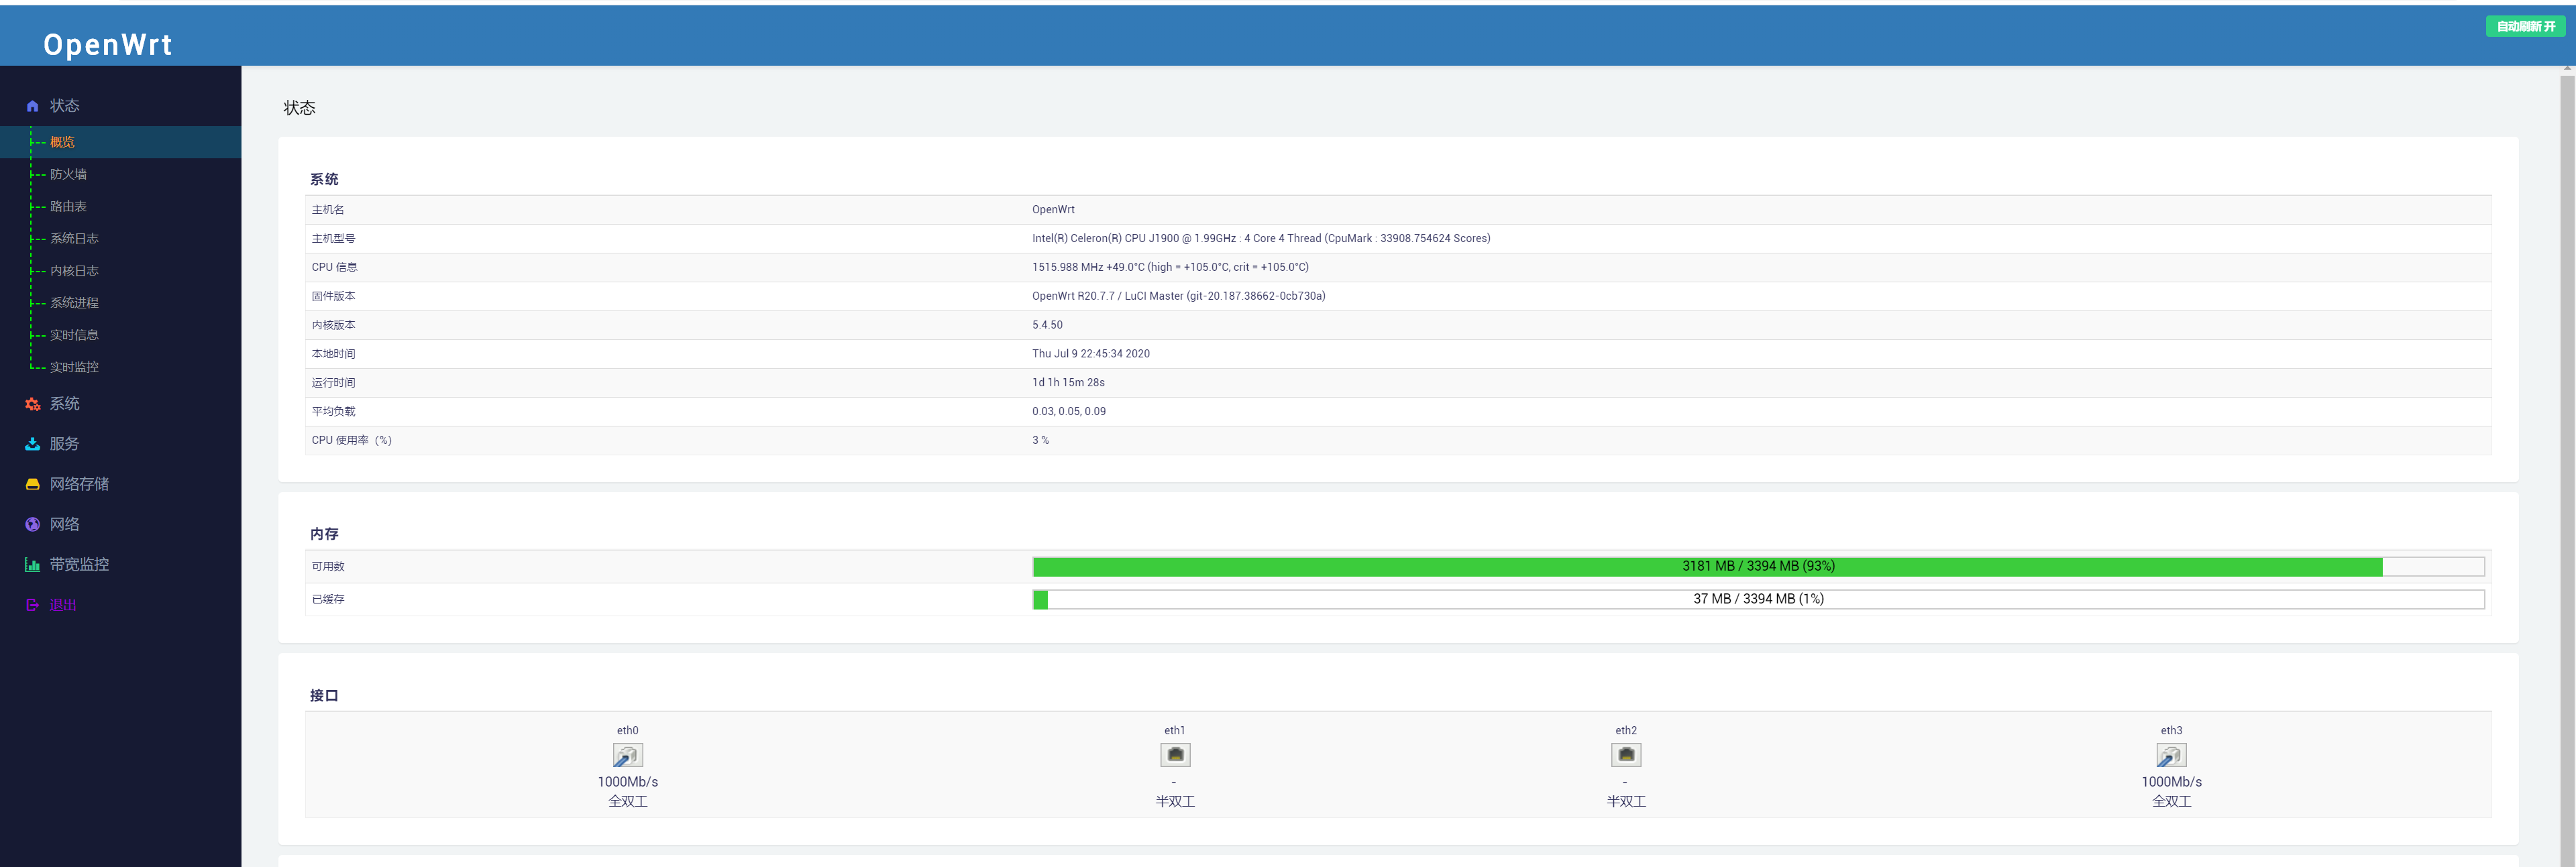Screen dimensions: 2576x867
Task: Click the globe icon beside 网络
Action: point(32,524)
